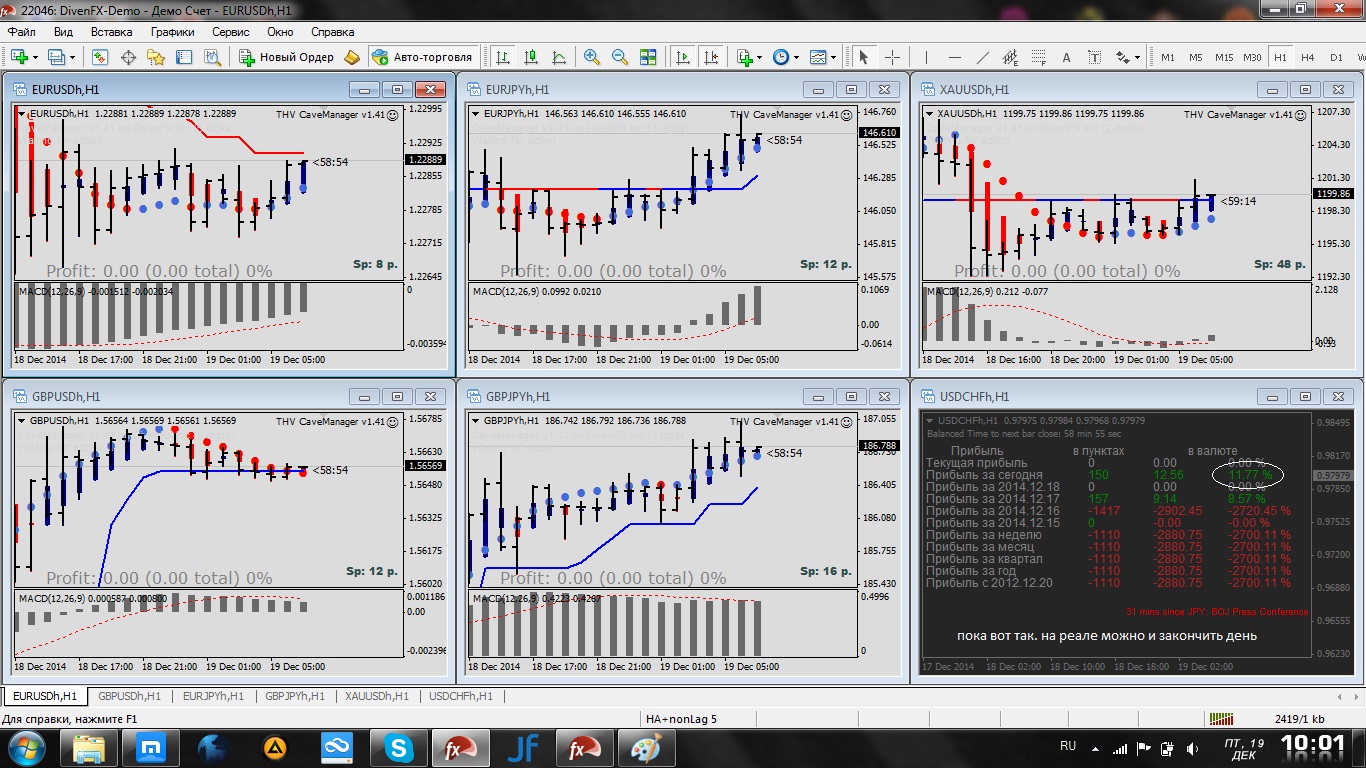The image size is (1366, 768).
Task: Expand the Profiles dropdown arrow
Action: [x=72, y=57]
